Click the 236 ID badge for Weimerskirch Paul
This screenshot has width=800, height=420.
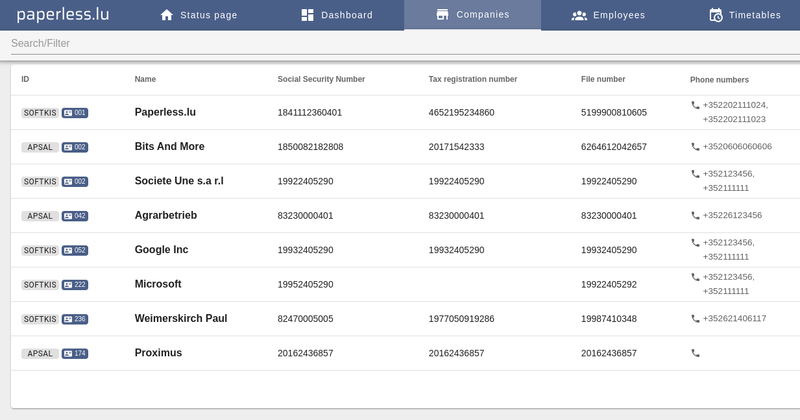[x=75, y=319]
